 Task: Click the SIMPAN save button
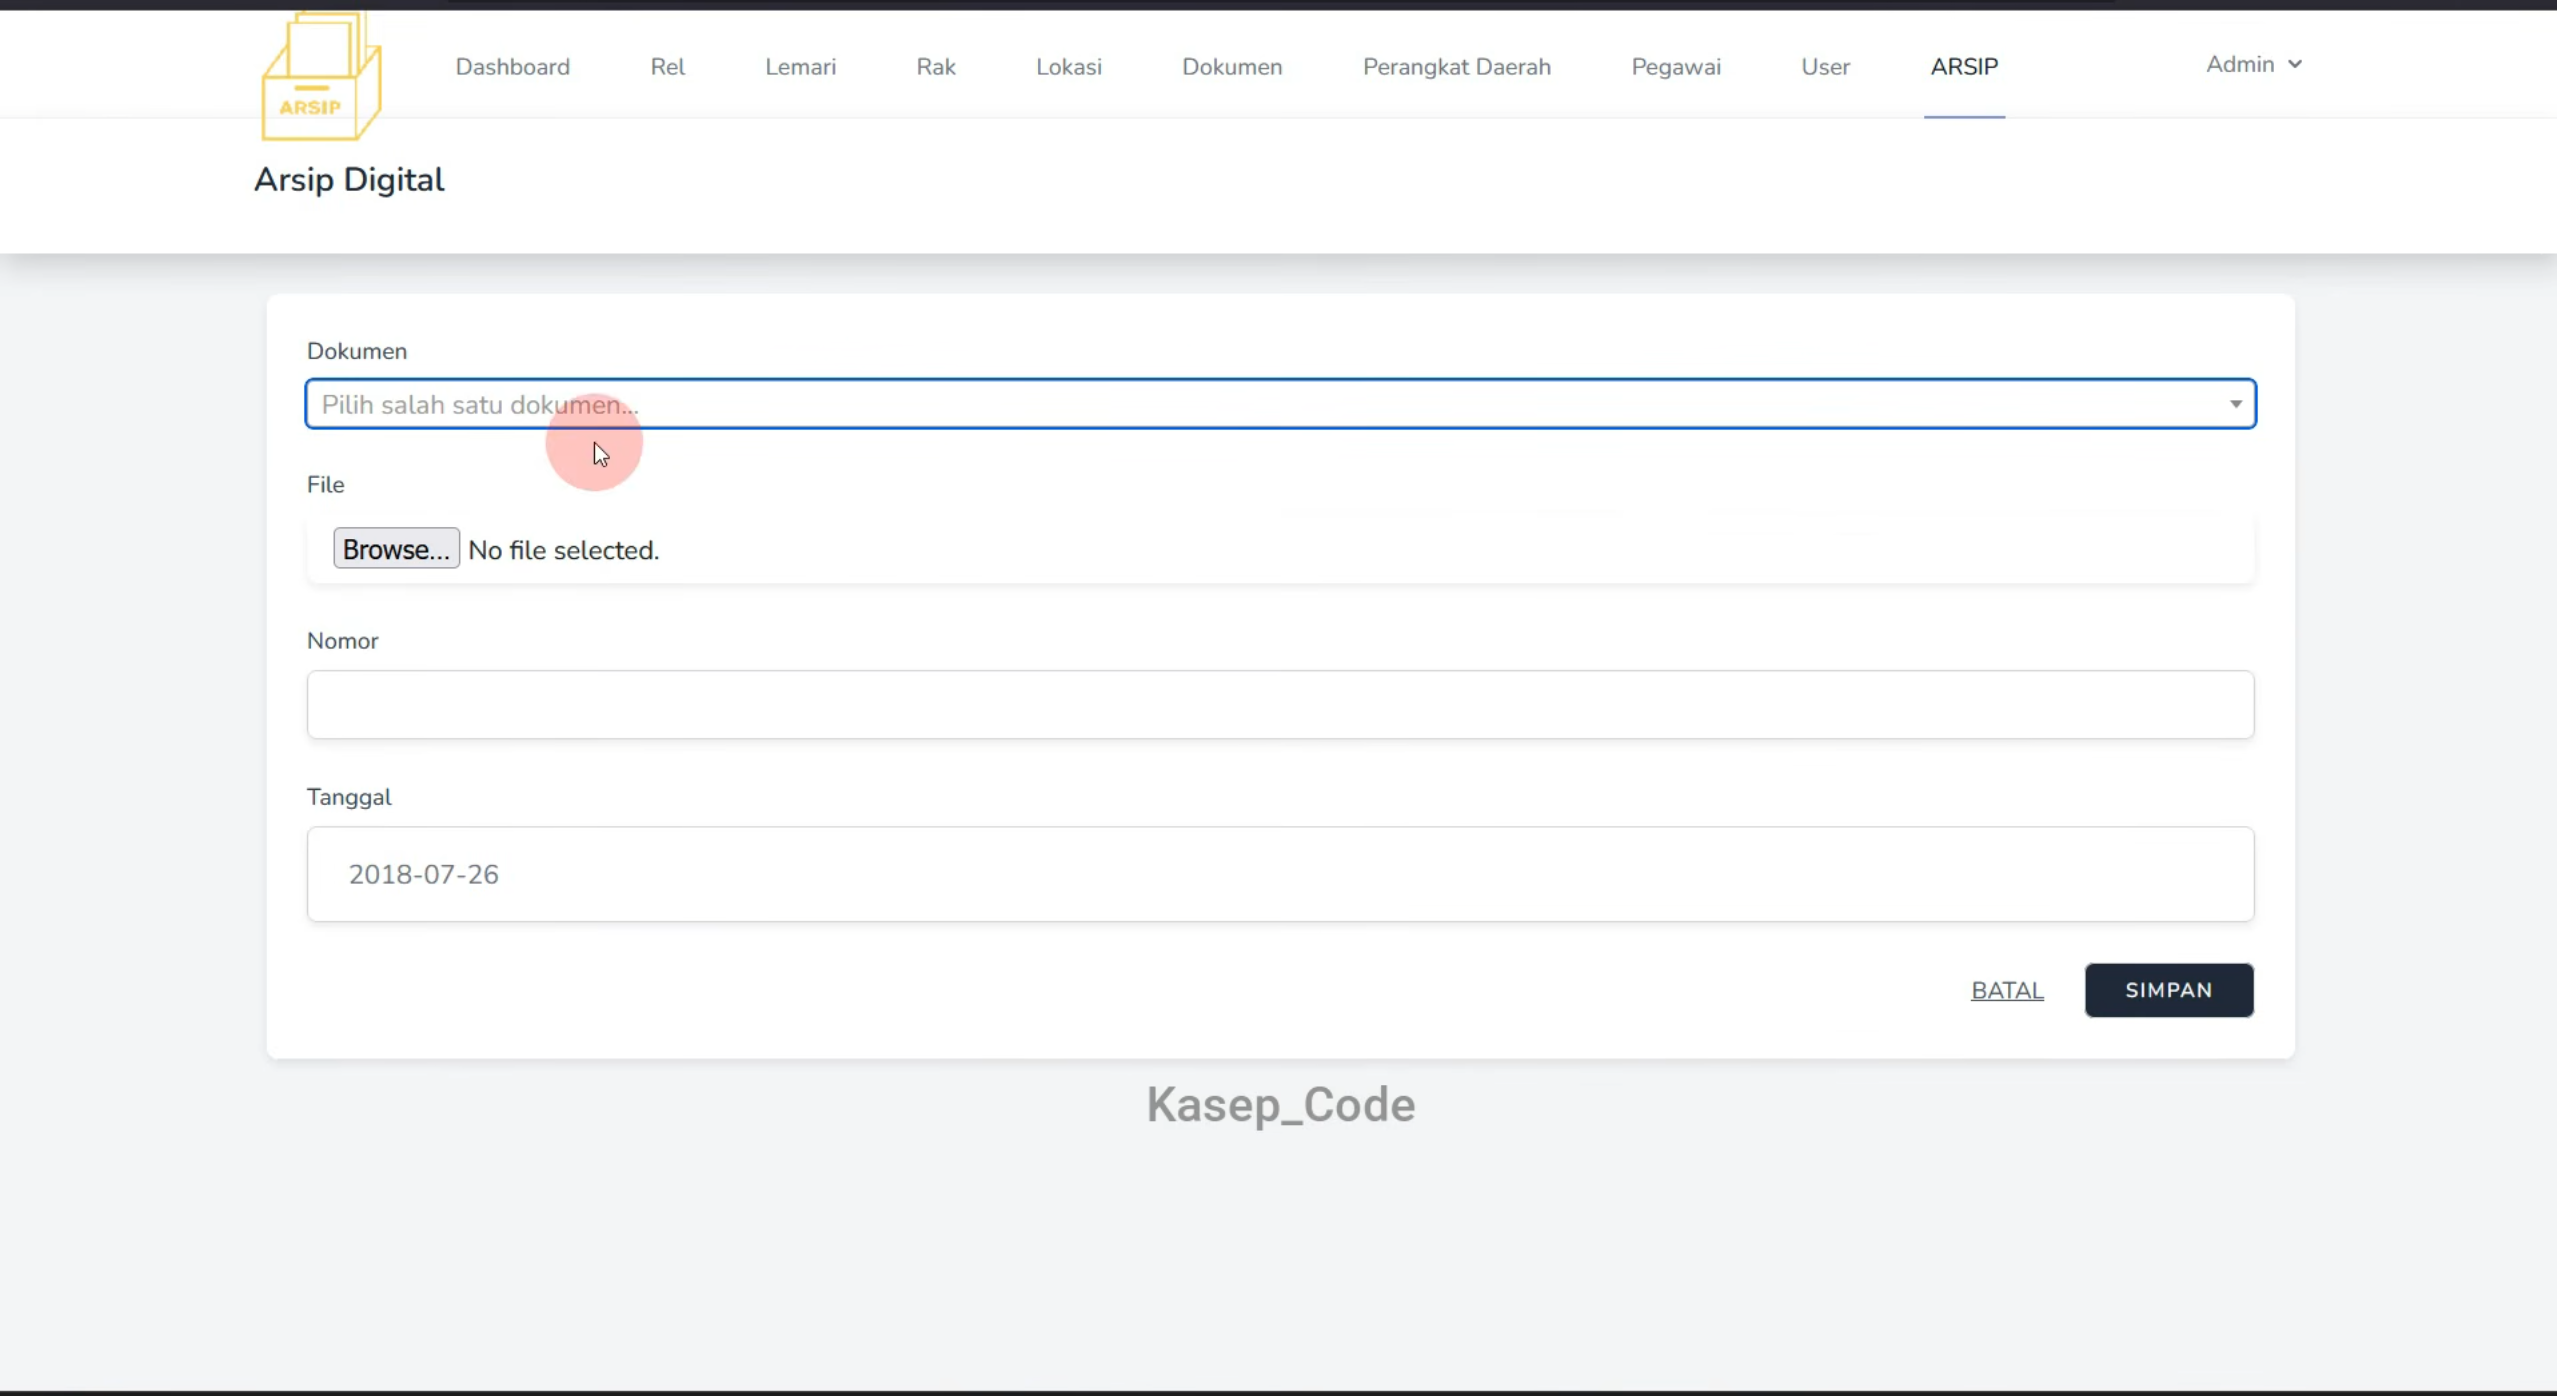click(2168, 990)
